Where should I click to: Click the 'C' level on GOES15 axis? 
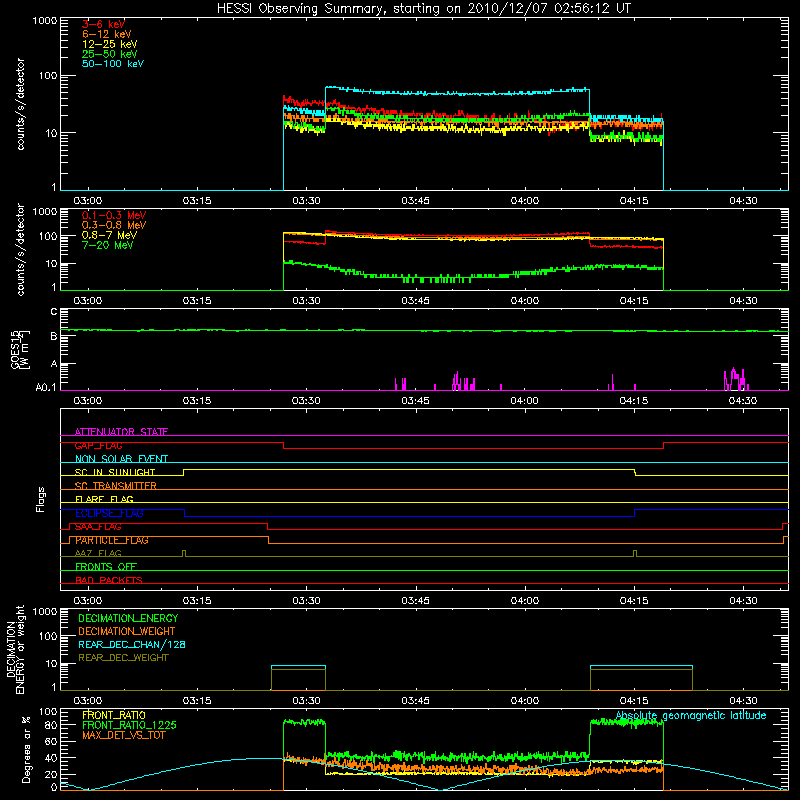point(54,312)
